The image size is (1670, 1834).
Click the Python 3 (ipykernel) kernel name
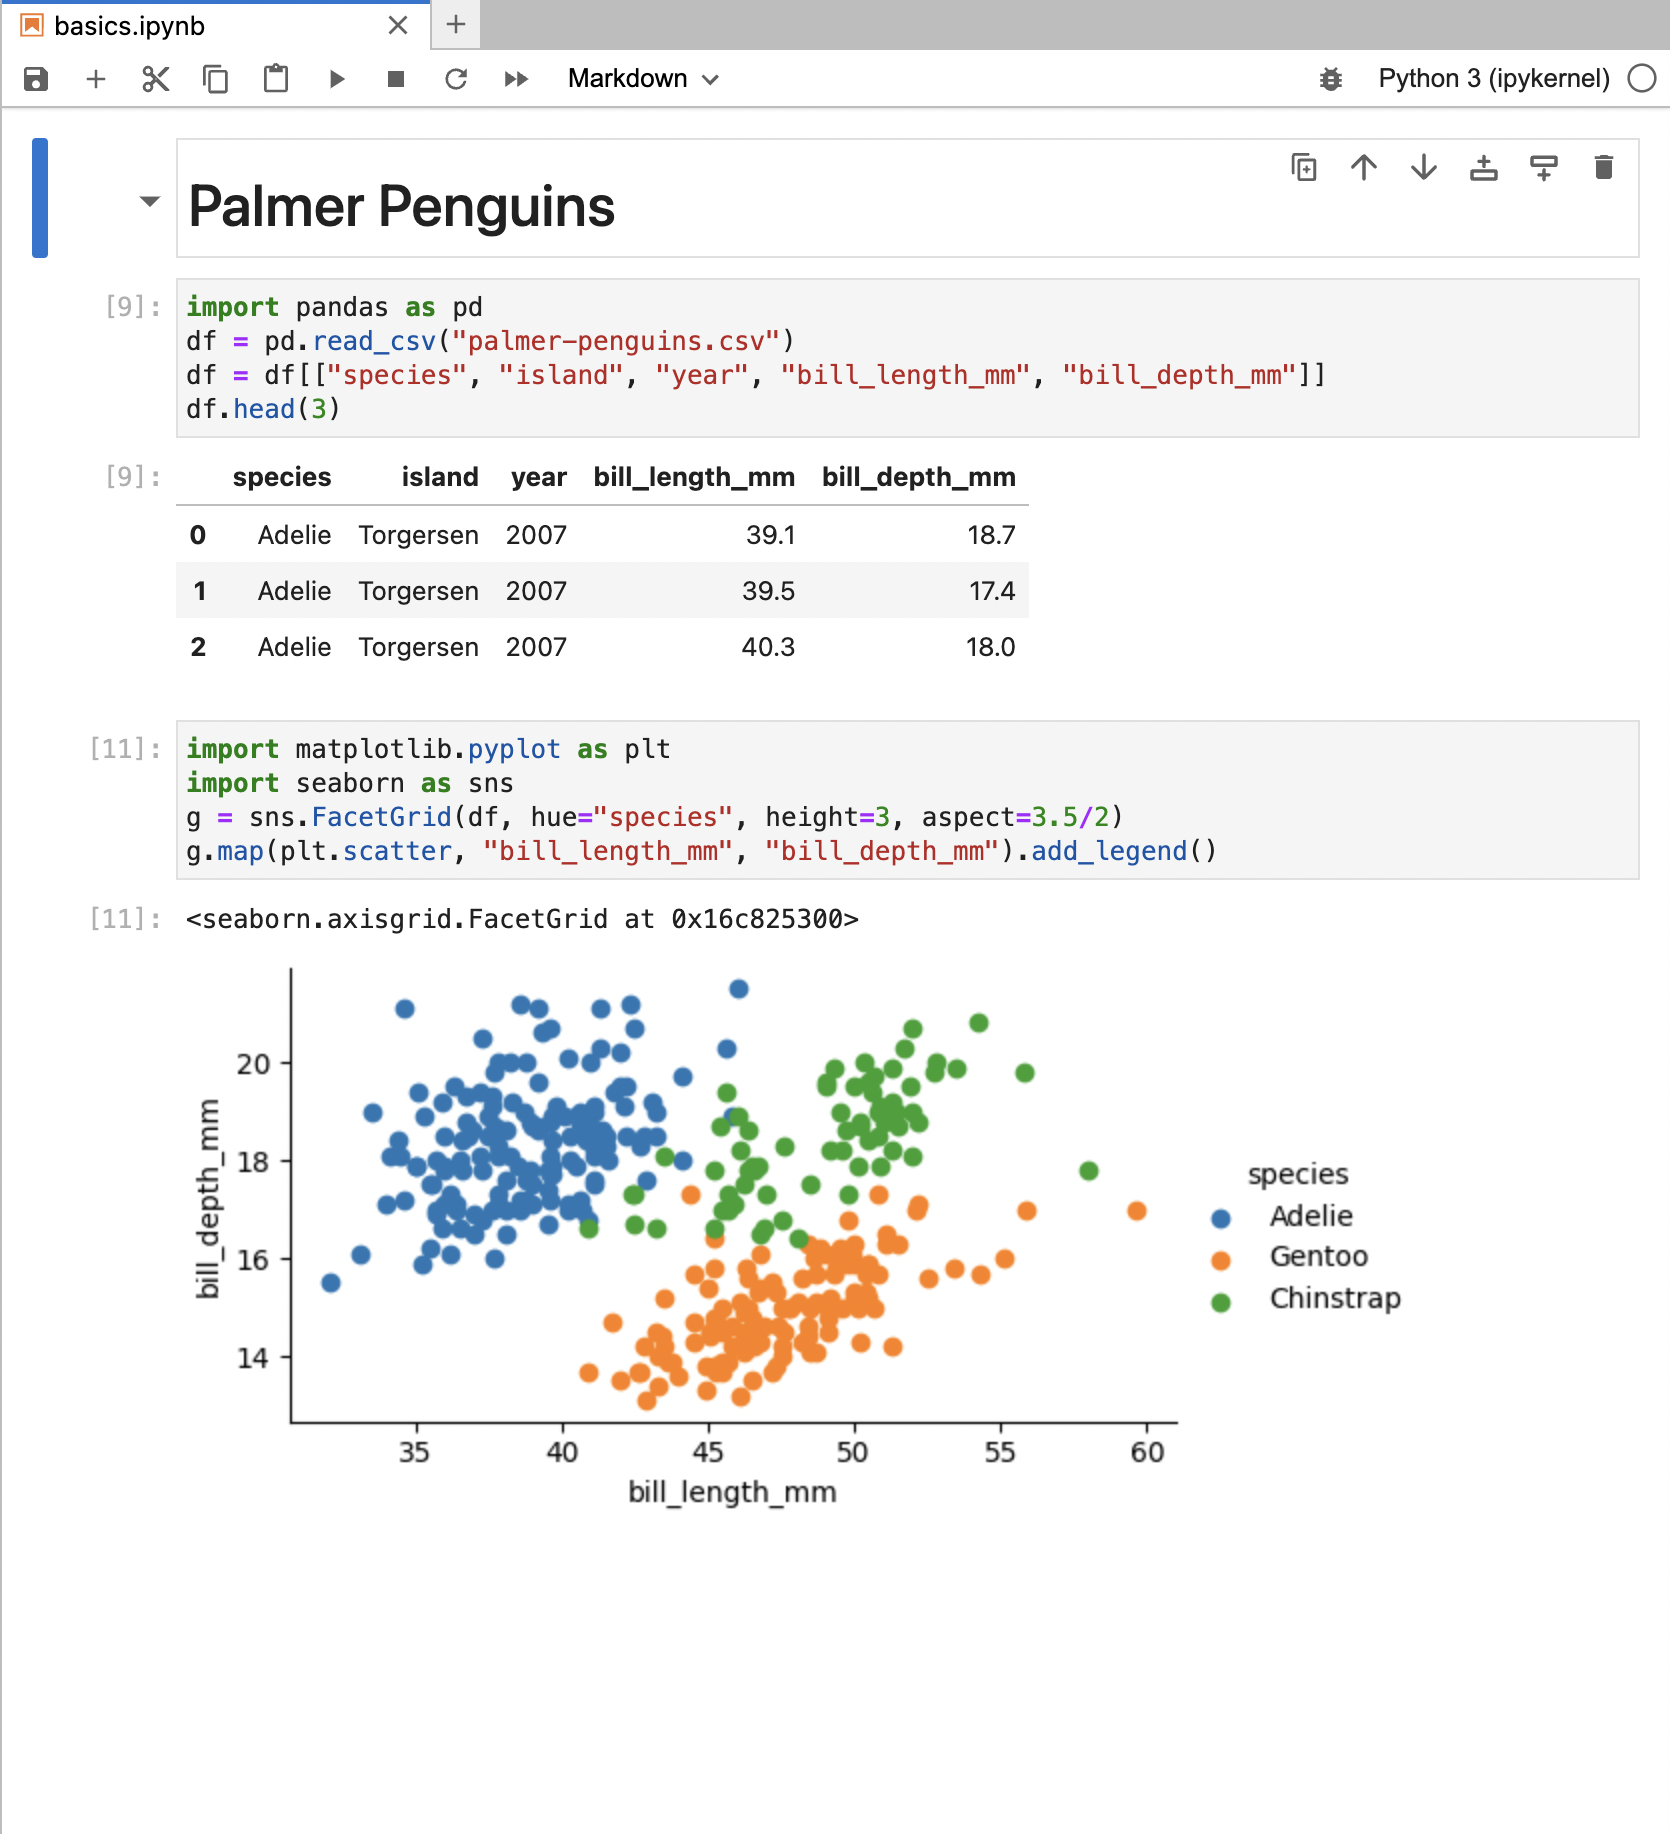[x=1494, y=79]
